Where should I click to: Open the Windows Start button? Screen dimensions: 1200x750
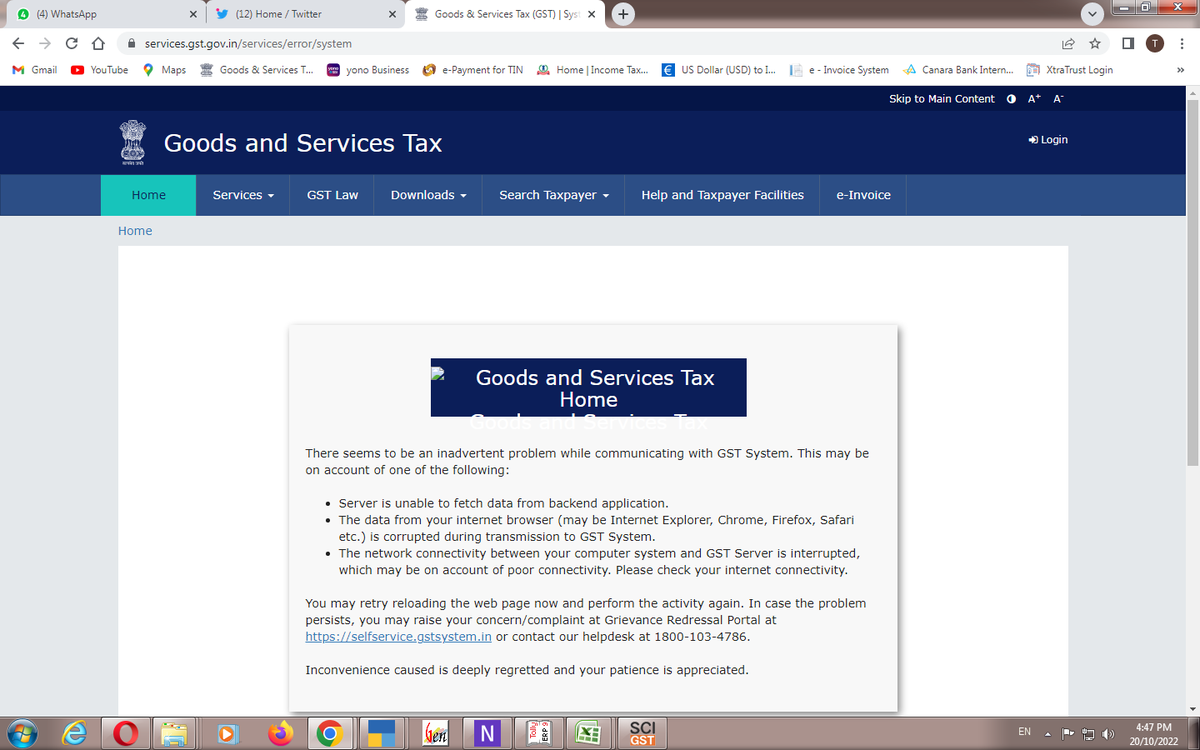click(x=21, y=733)
